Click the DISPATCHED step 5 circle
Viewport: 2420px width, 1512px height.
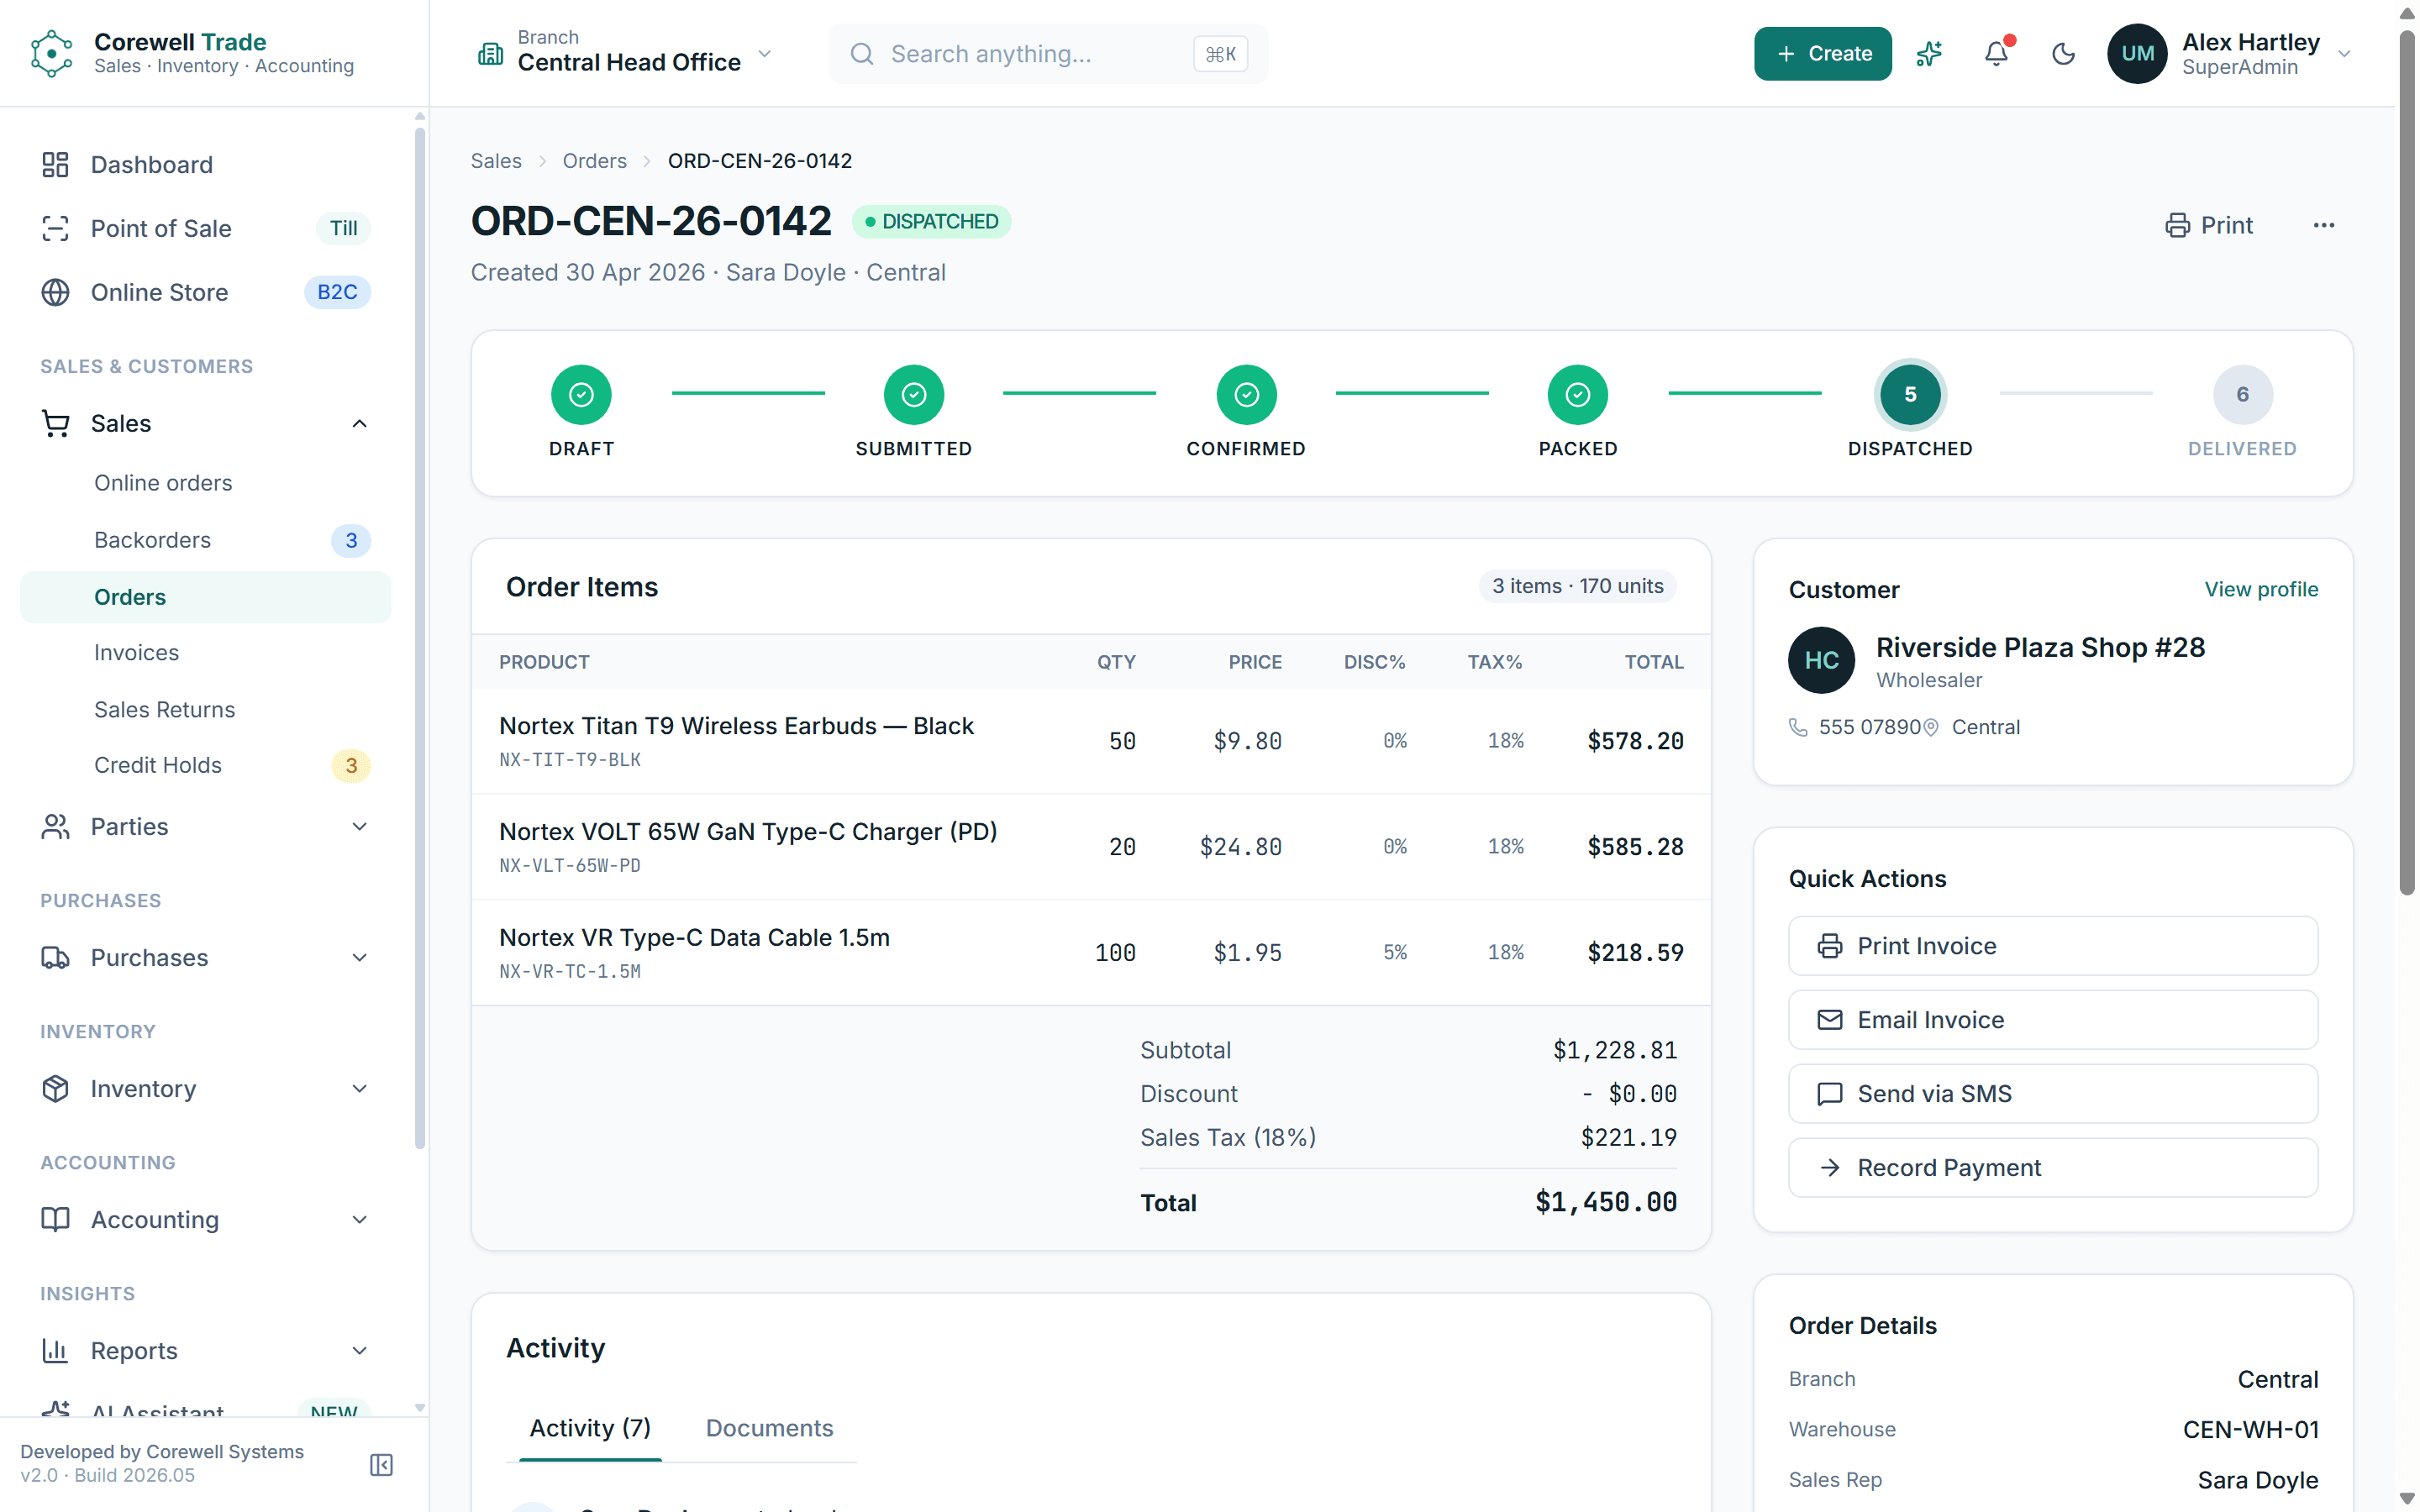click(1910, 395)
